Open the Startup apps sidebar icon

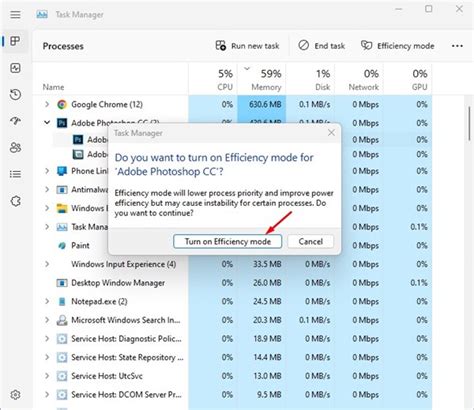pyautogui.click(x=15, y=121)
